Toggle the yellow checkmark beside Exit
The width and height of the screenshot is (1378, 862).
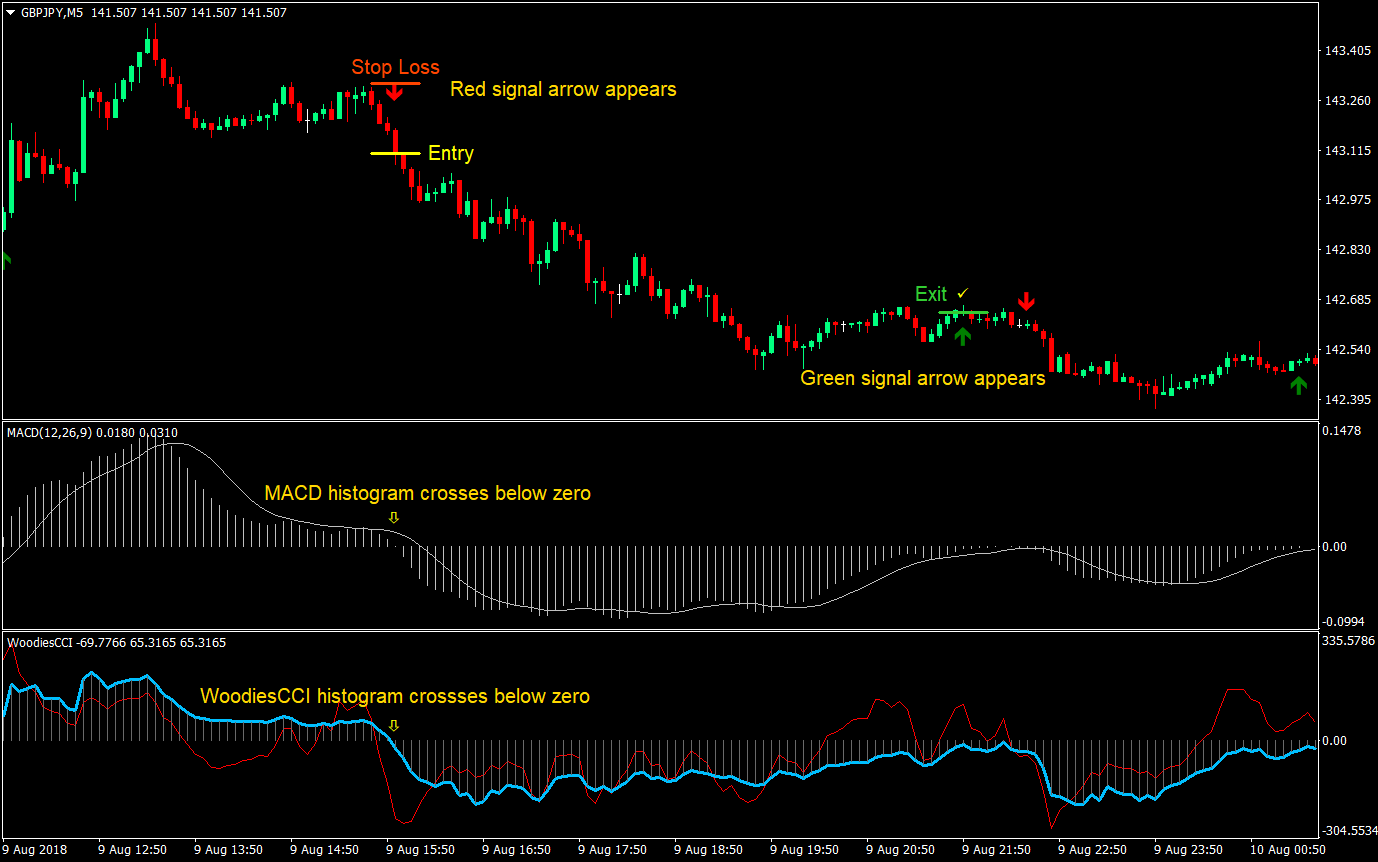pyautogui.click(x=962, y=293)
